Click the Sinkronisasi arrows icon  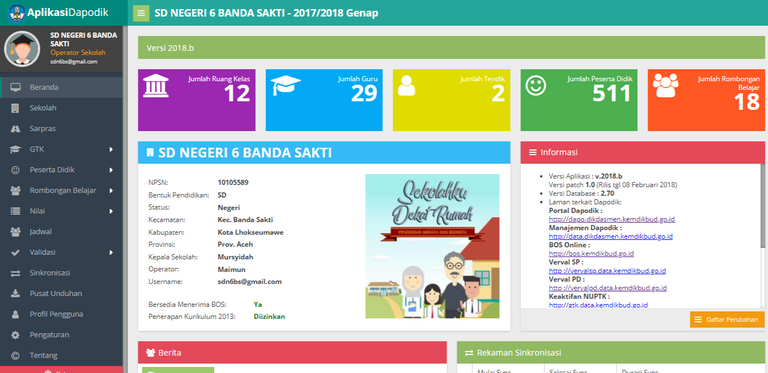(16, 273)
